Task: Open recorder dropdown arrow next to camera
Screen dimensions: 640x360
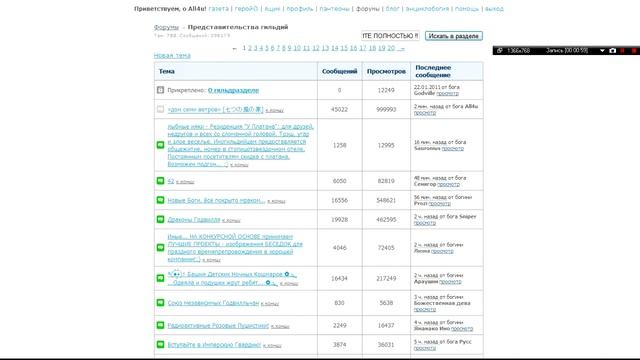Action: [x=602, y=51]
